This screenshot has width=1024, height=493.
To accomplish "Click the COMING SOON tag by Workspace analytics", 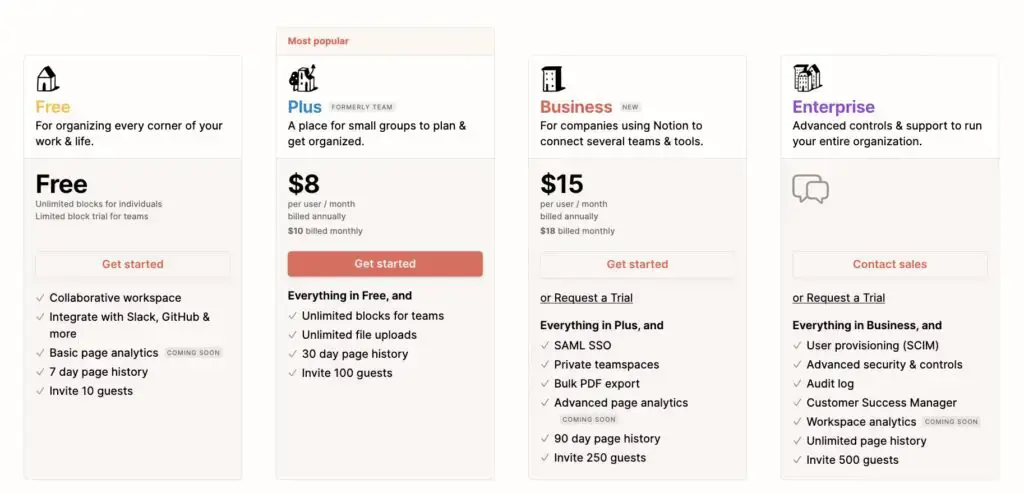I will [951, 422].
